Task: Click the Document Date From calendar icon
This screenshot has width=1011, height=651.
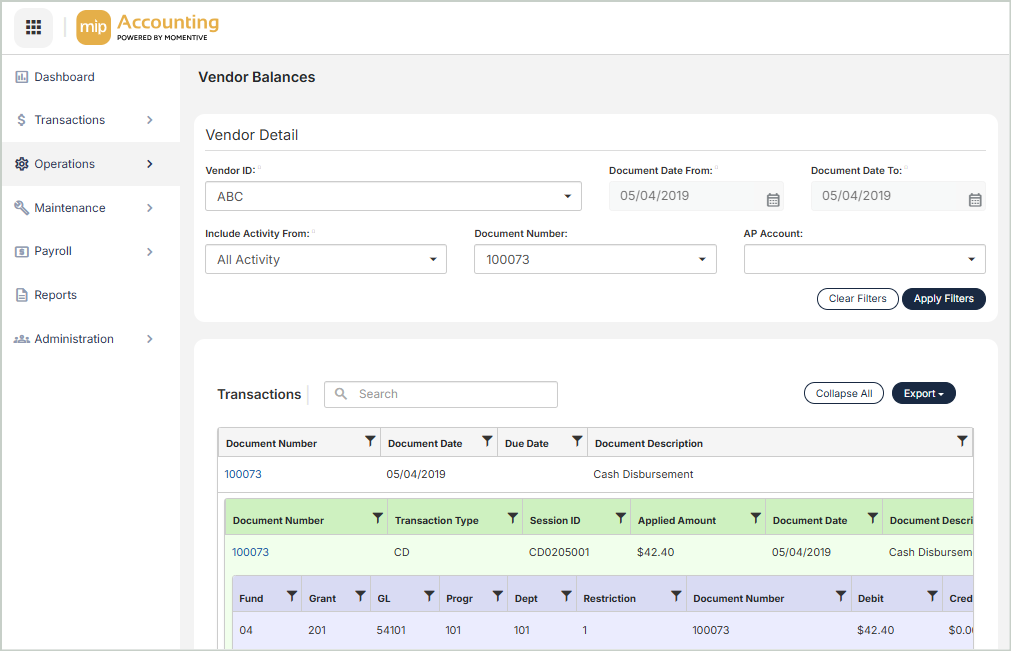Action: (x=773, y=199)
